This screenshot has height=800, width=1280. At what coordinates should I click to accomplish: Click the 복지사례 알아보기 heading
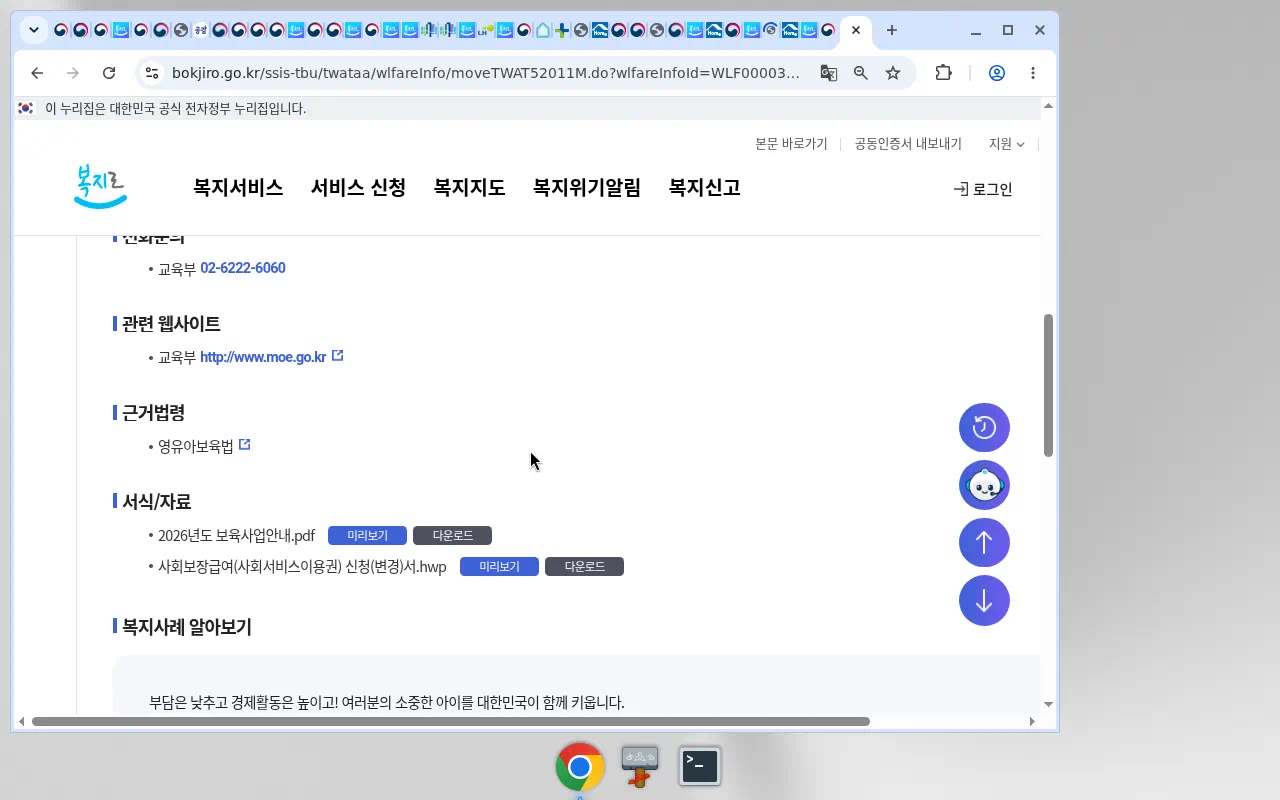(187, 627)
